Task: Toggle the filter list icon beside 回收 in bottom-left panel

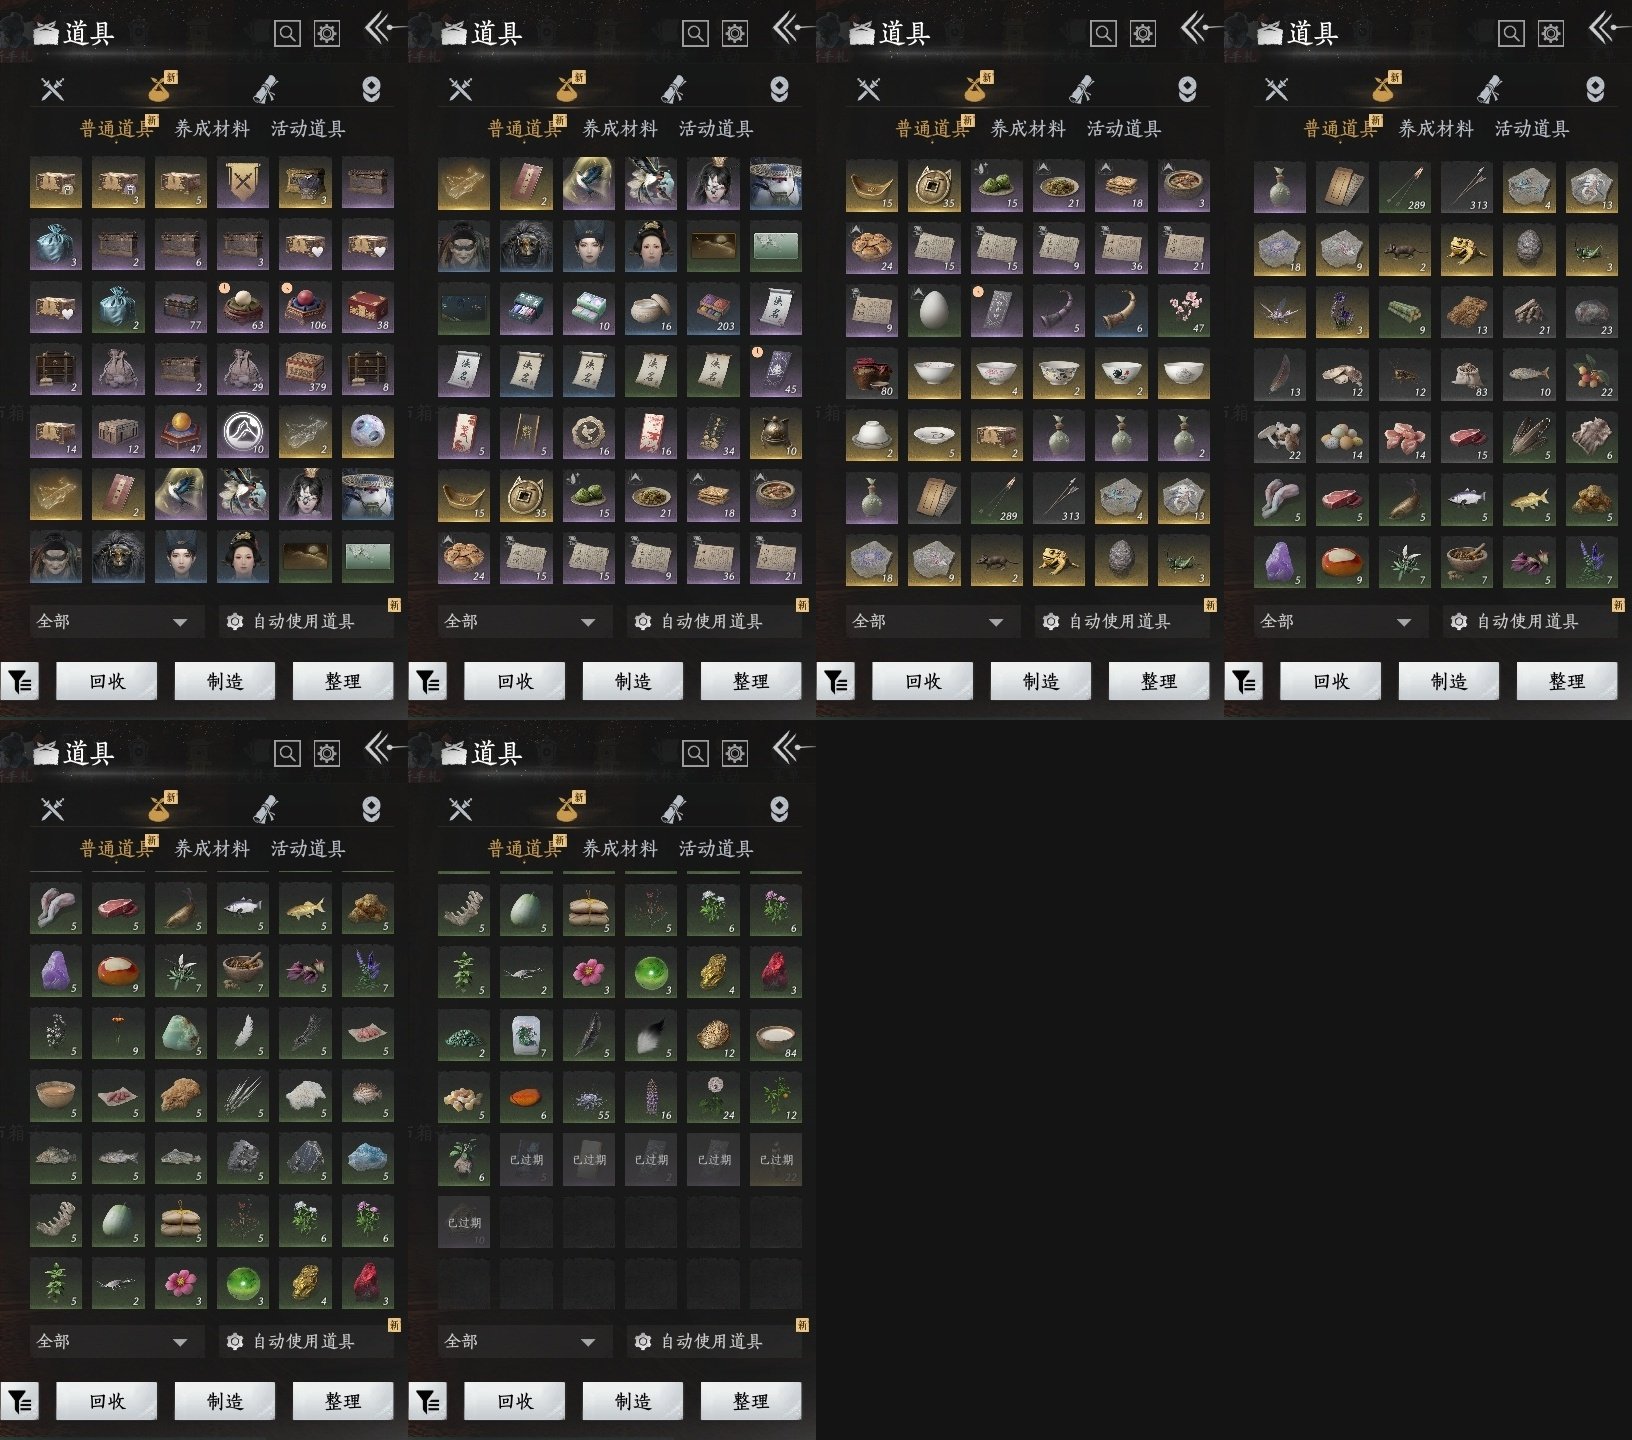Action: click(x=20, y=1401)
